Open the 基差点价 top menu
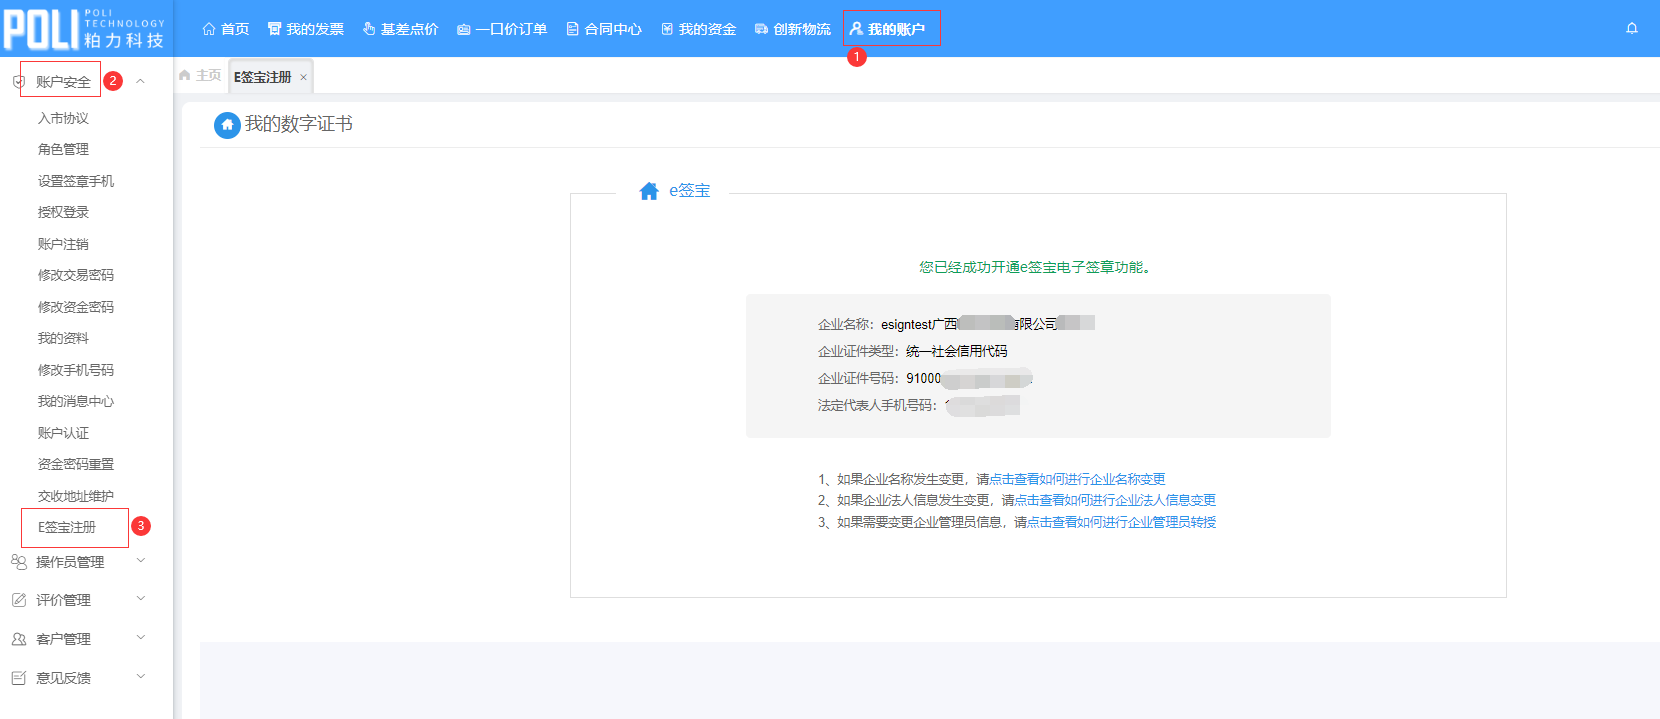 [x=400, y=29]
